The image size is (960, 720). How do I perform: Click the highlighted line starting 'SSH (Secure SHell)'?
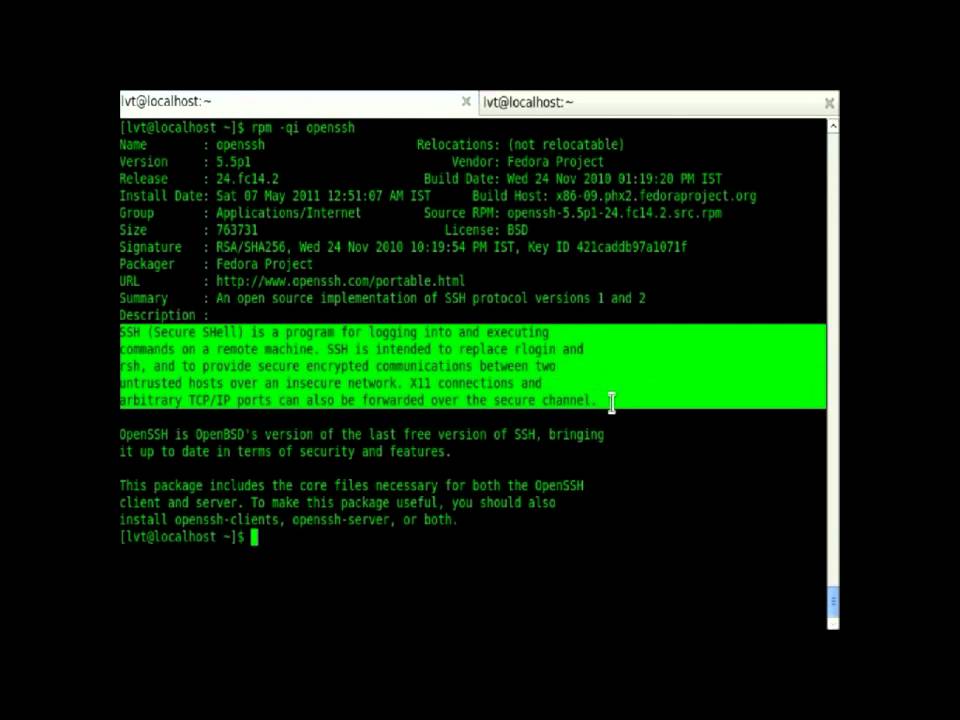point(334,332)
